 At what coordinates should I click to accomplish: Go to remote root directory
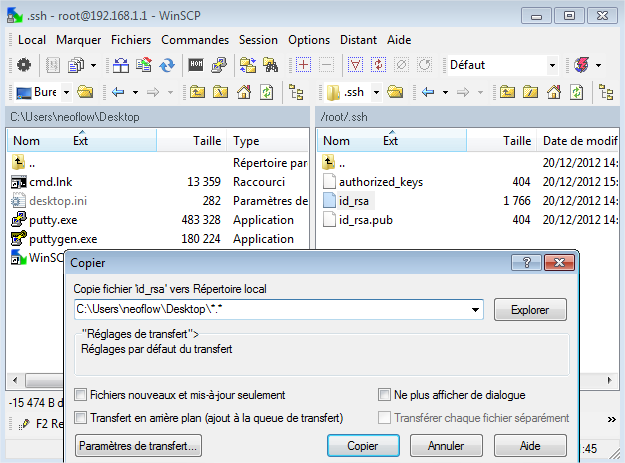coord(530,92)
